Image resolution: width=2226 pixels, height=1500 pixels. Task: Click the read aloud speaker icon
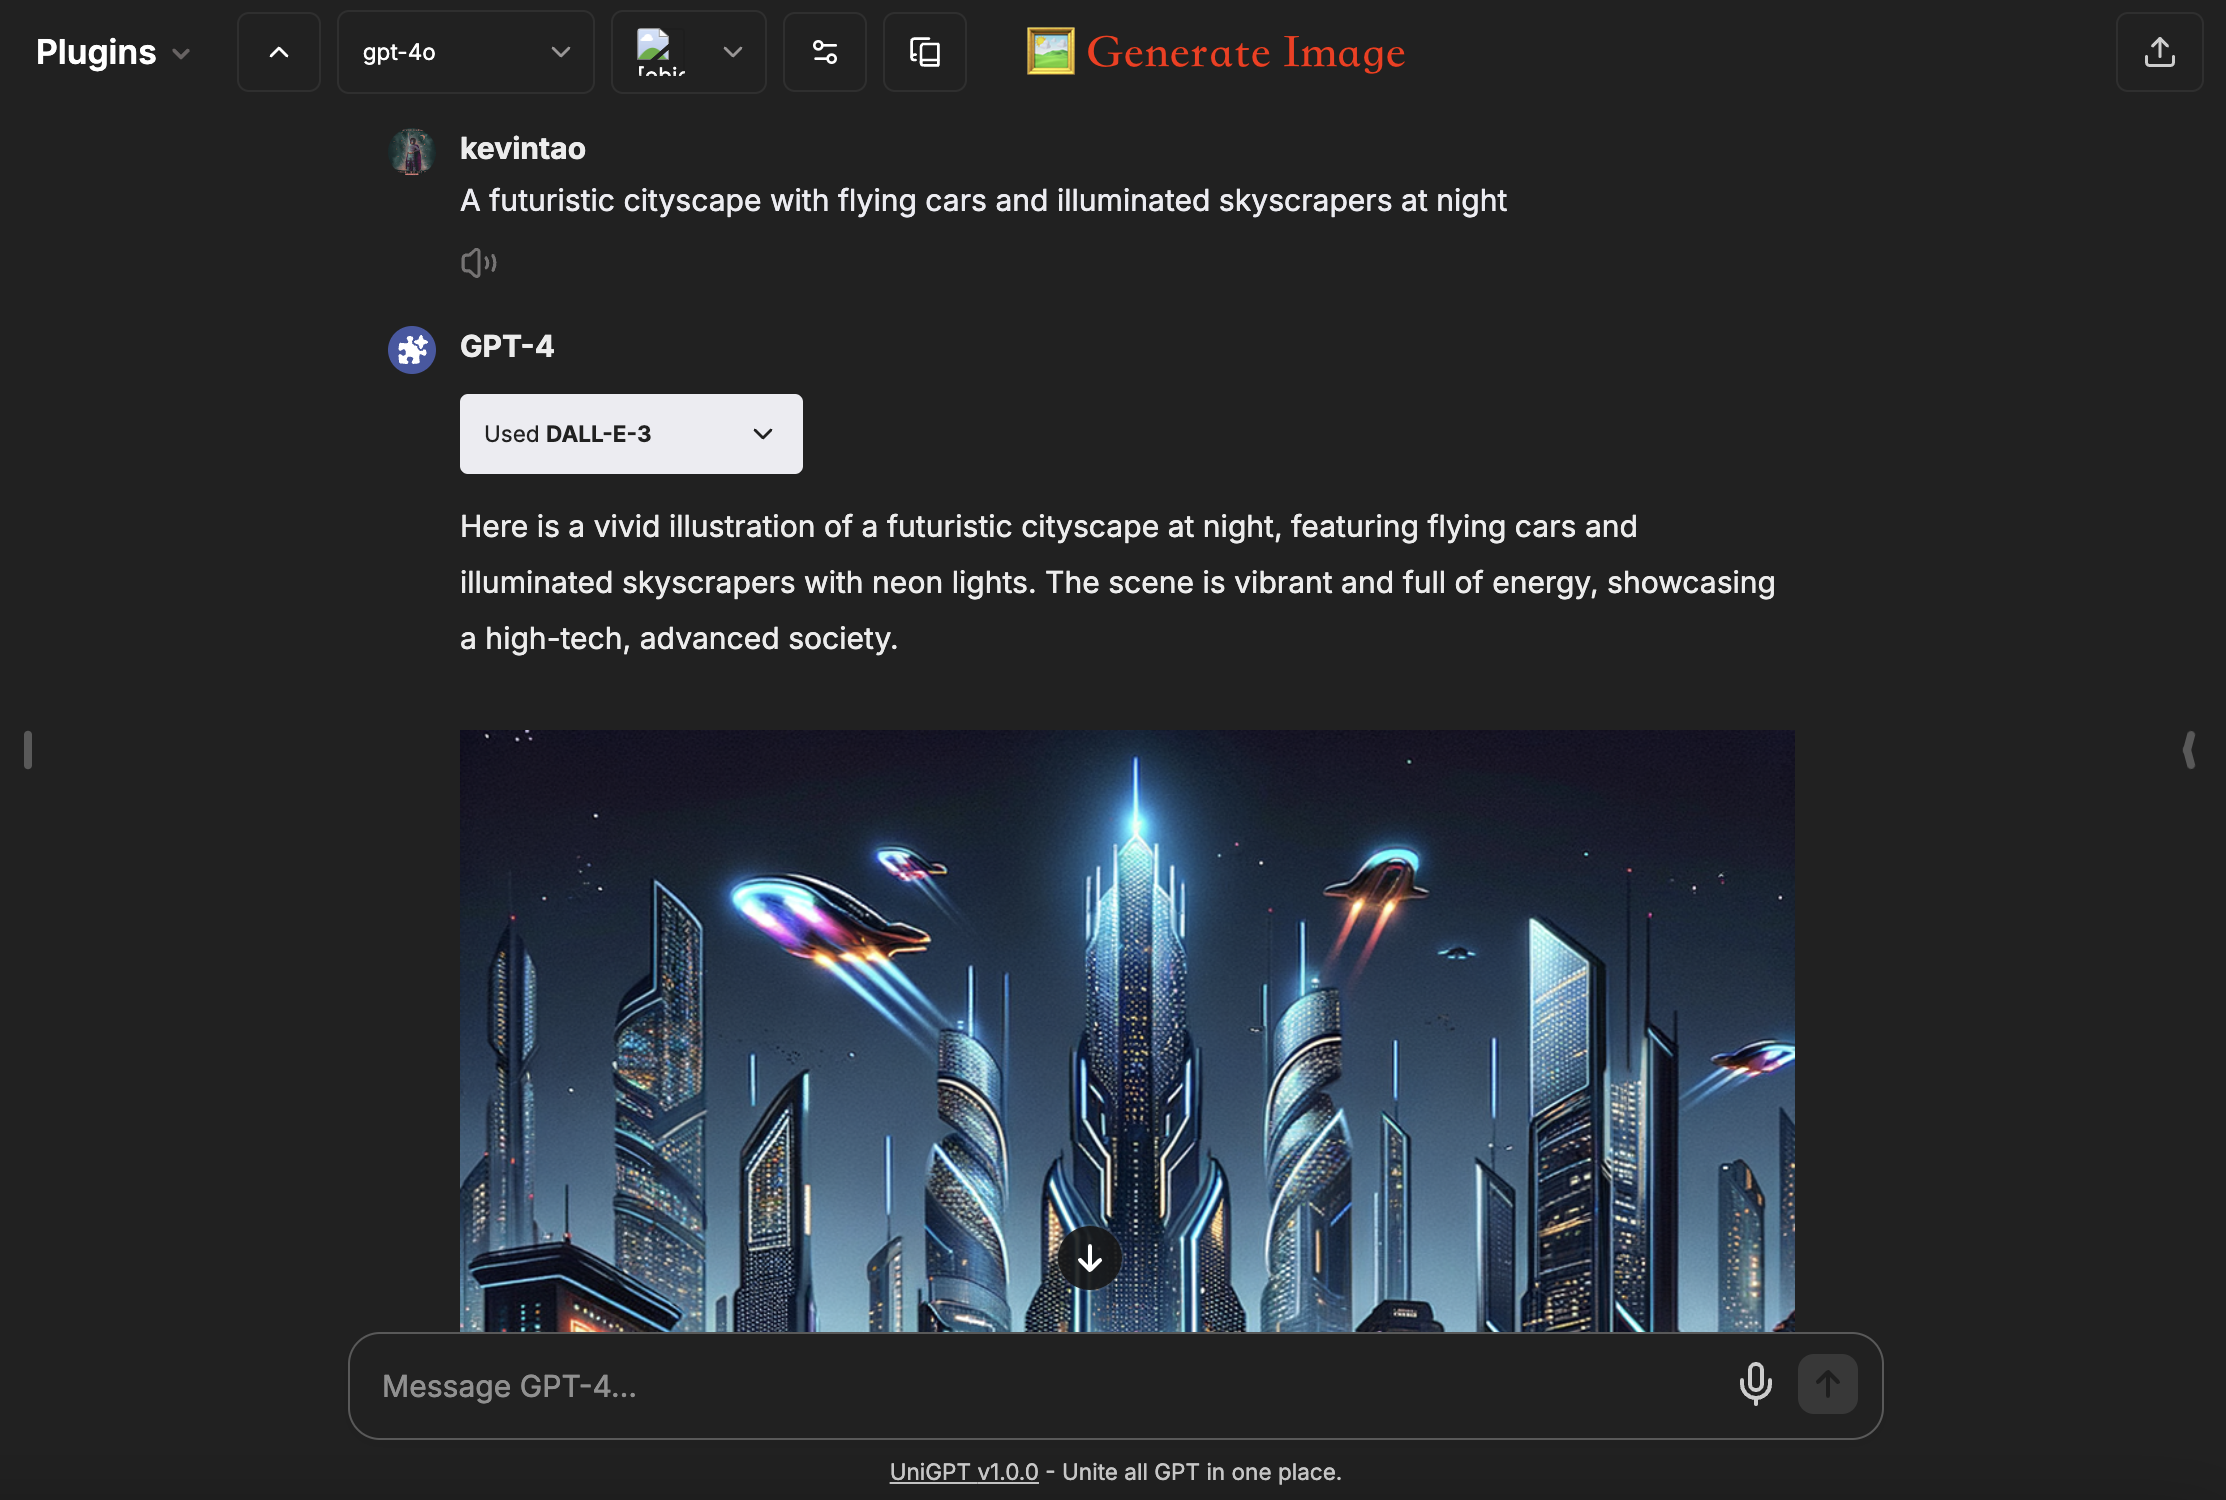click(x=478, y=263)
